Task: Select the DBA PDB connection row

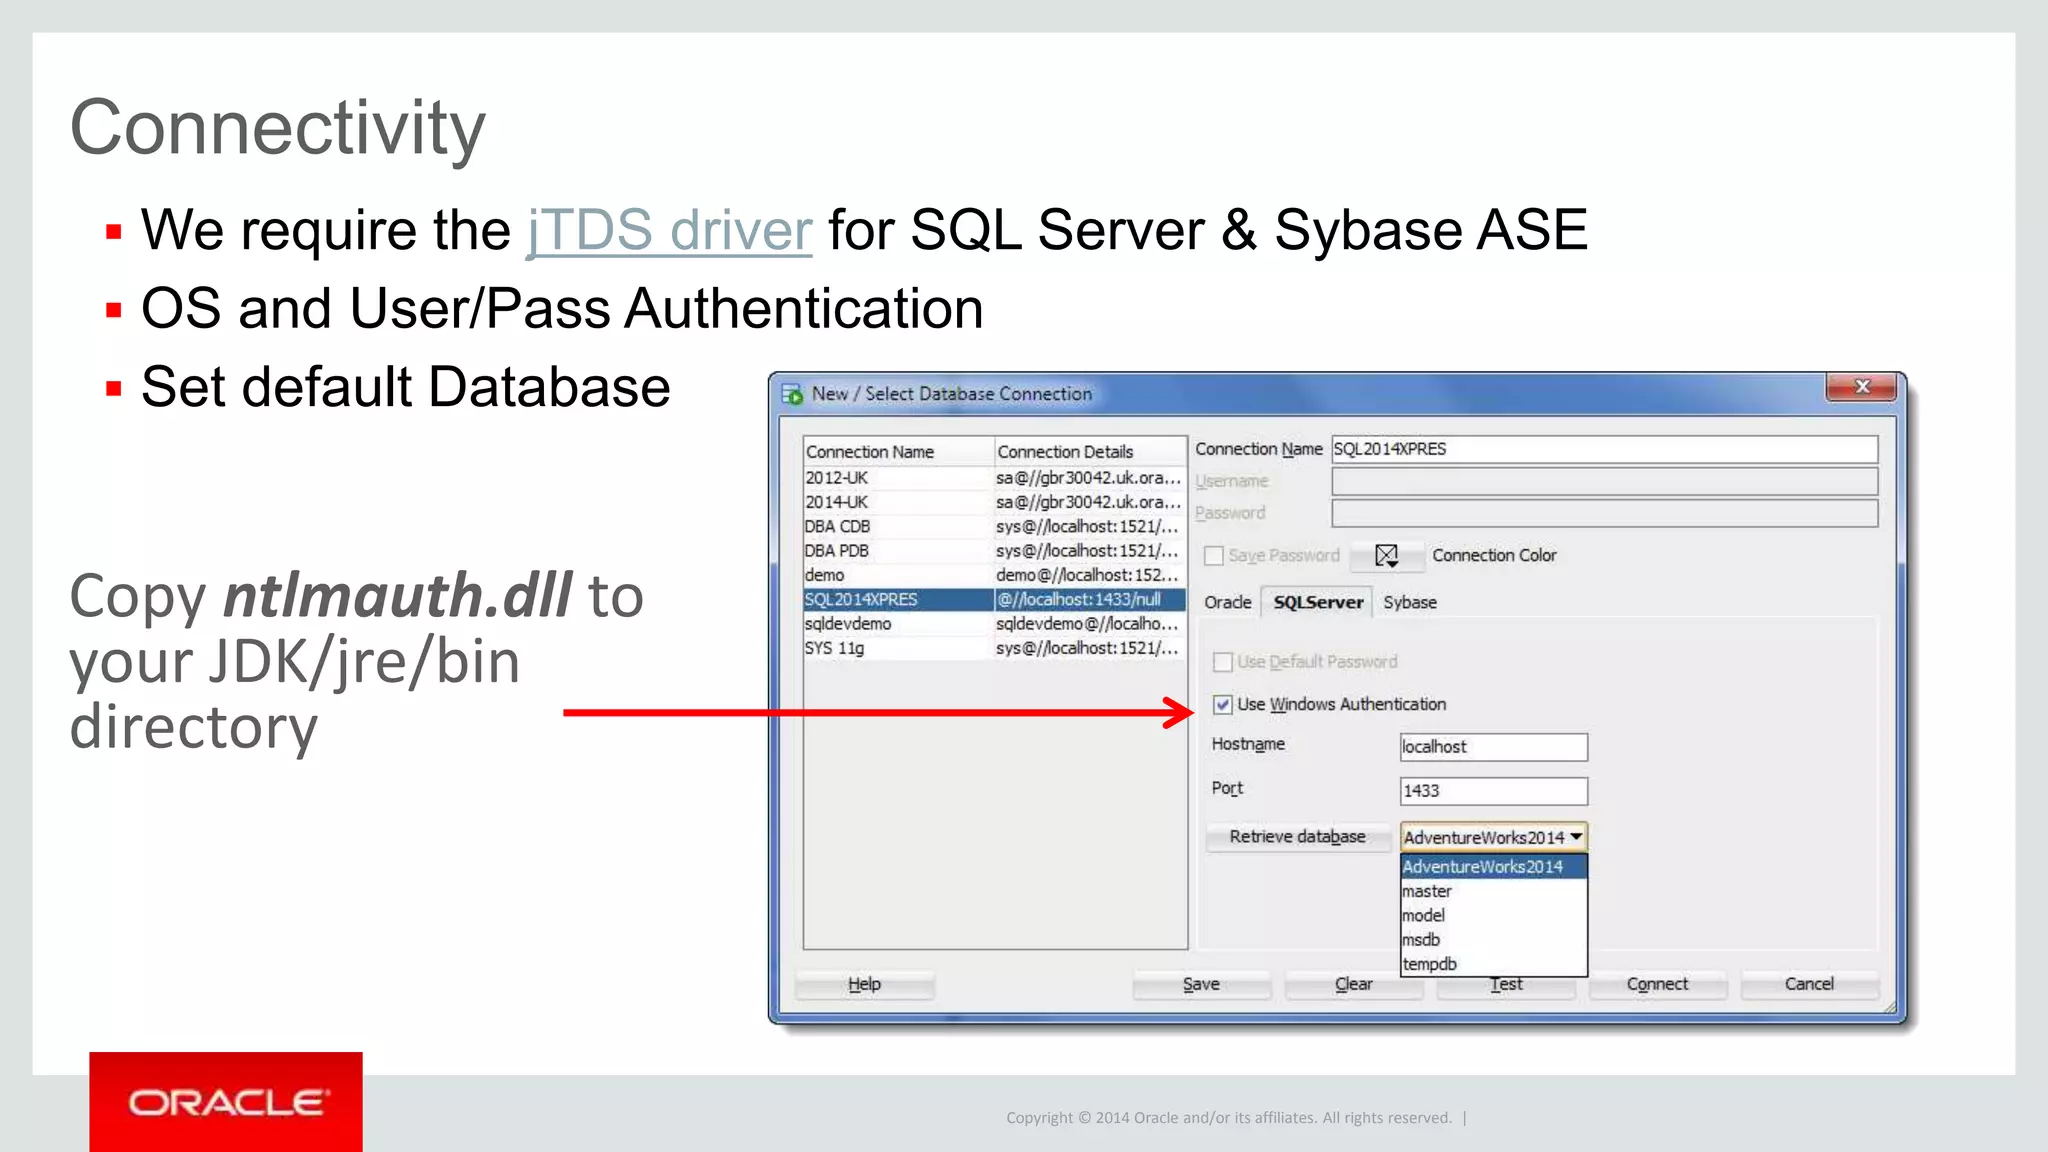Action: coord(995,551)
